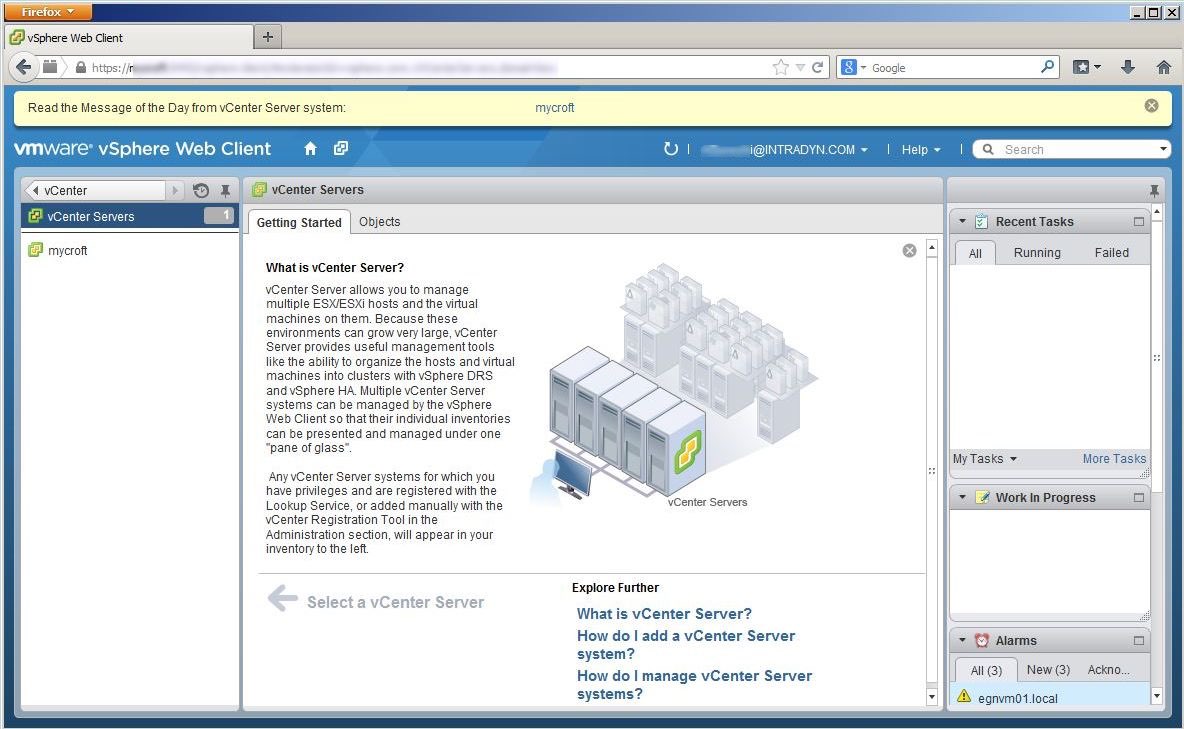Image resolution: width=1184 pixels, height=729 pixels.
Task: Select the vSphere Web Client browser tab
Action: 129,37
